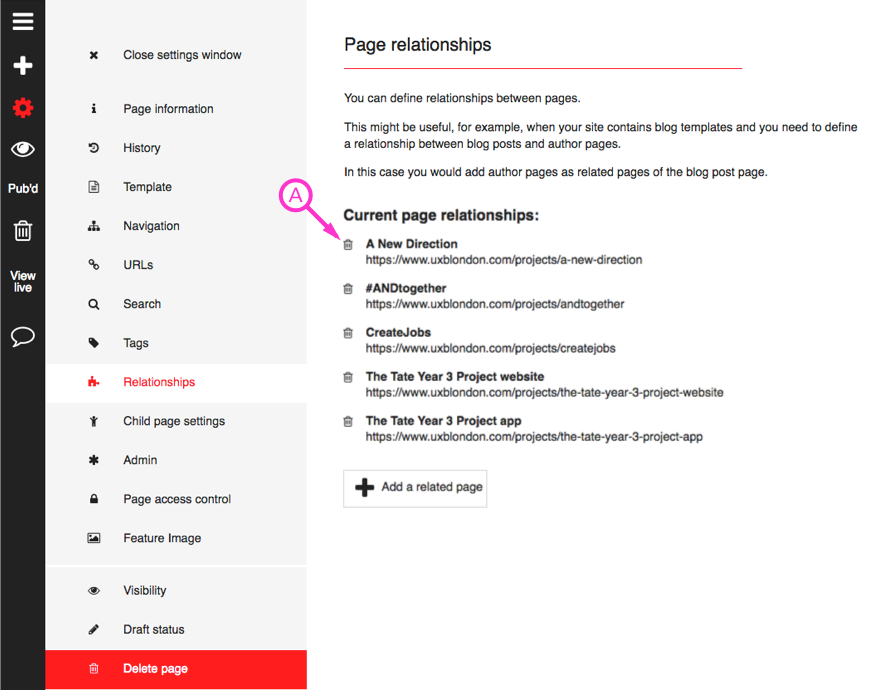Click the Navigation sitemap icon

pos(94,226)
